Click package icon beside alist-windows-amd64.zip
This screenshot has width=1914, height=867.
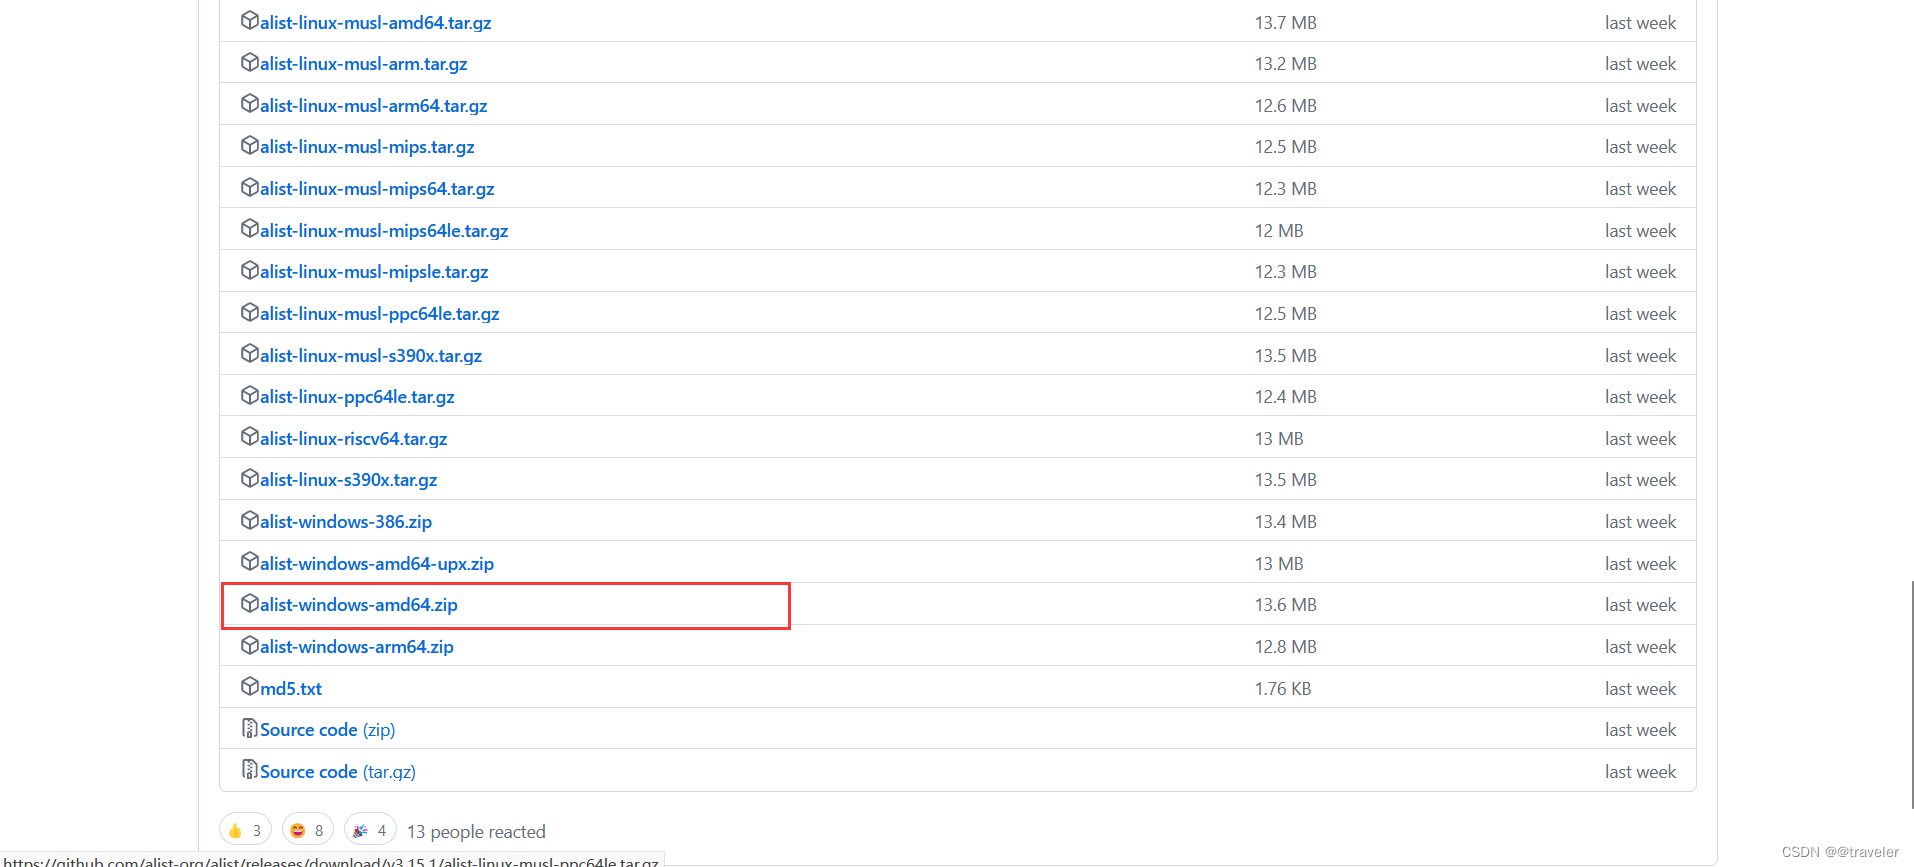tap(250, 603)
